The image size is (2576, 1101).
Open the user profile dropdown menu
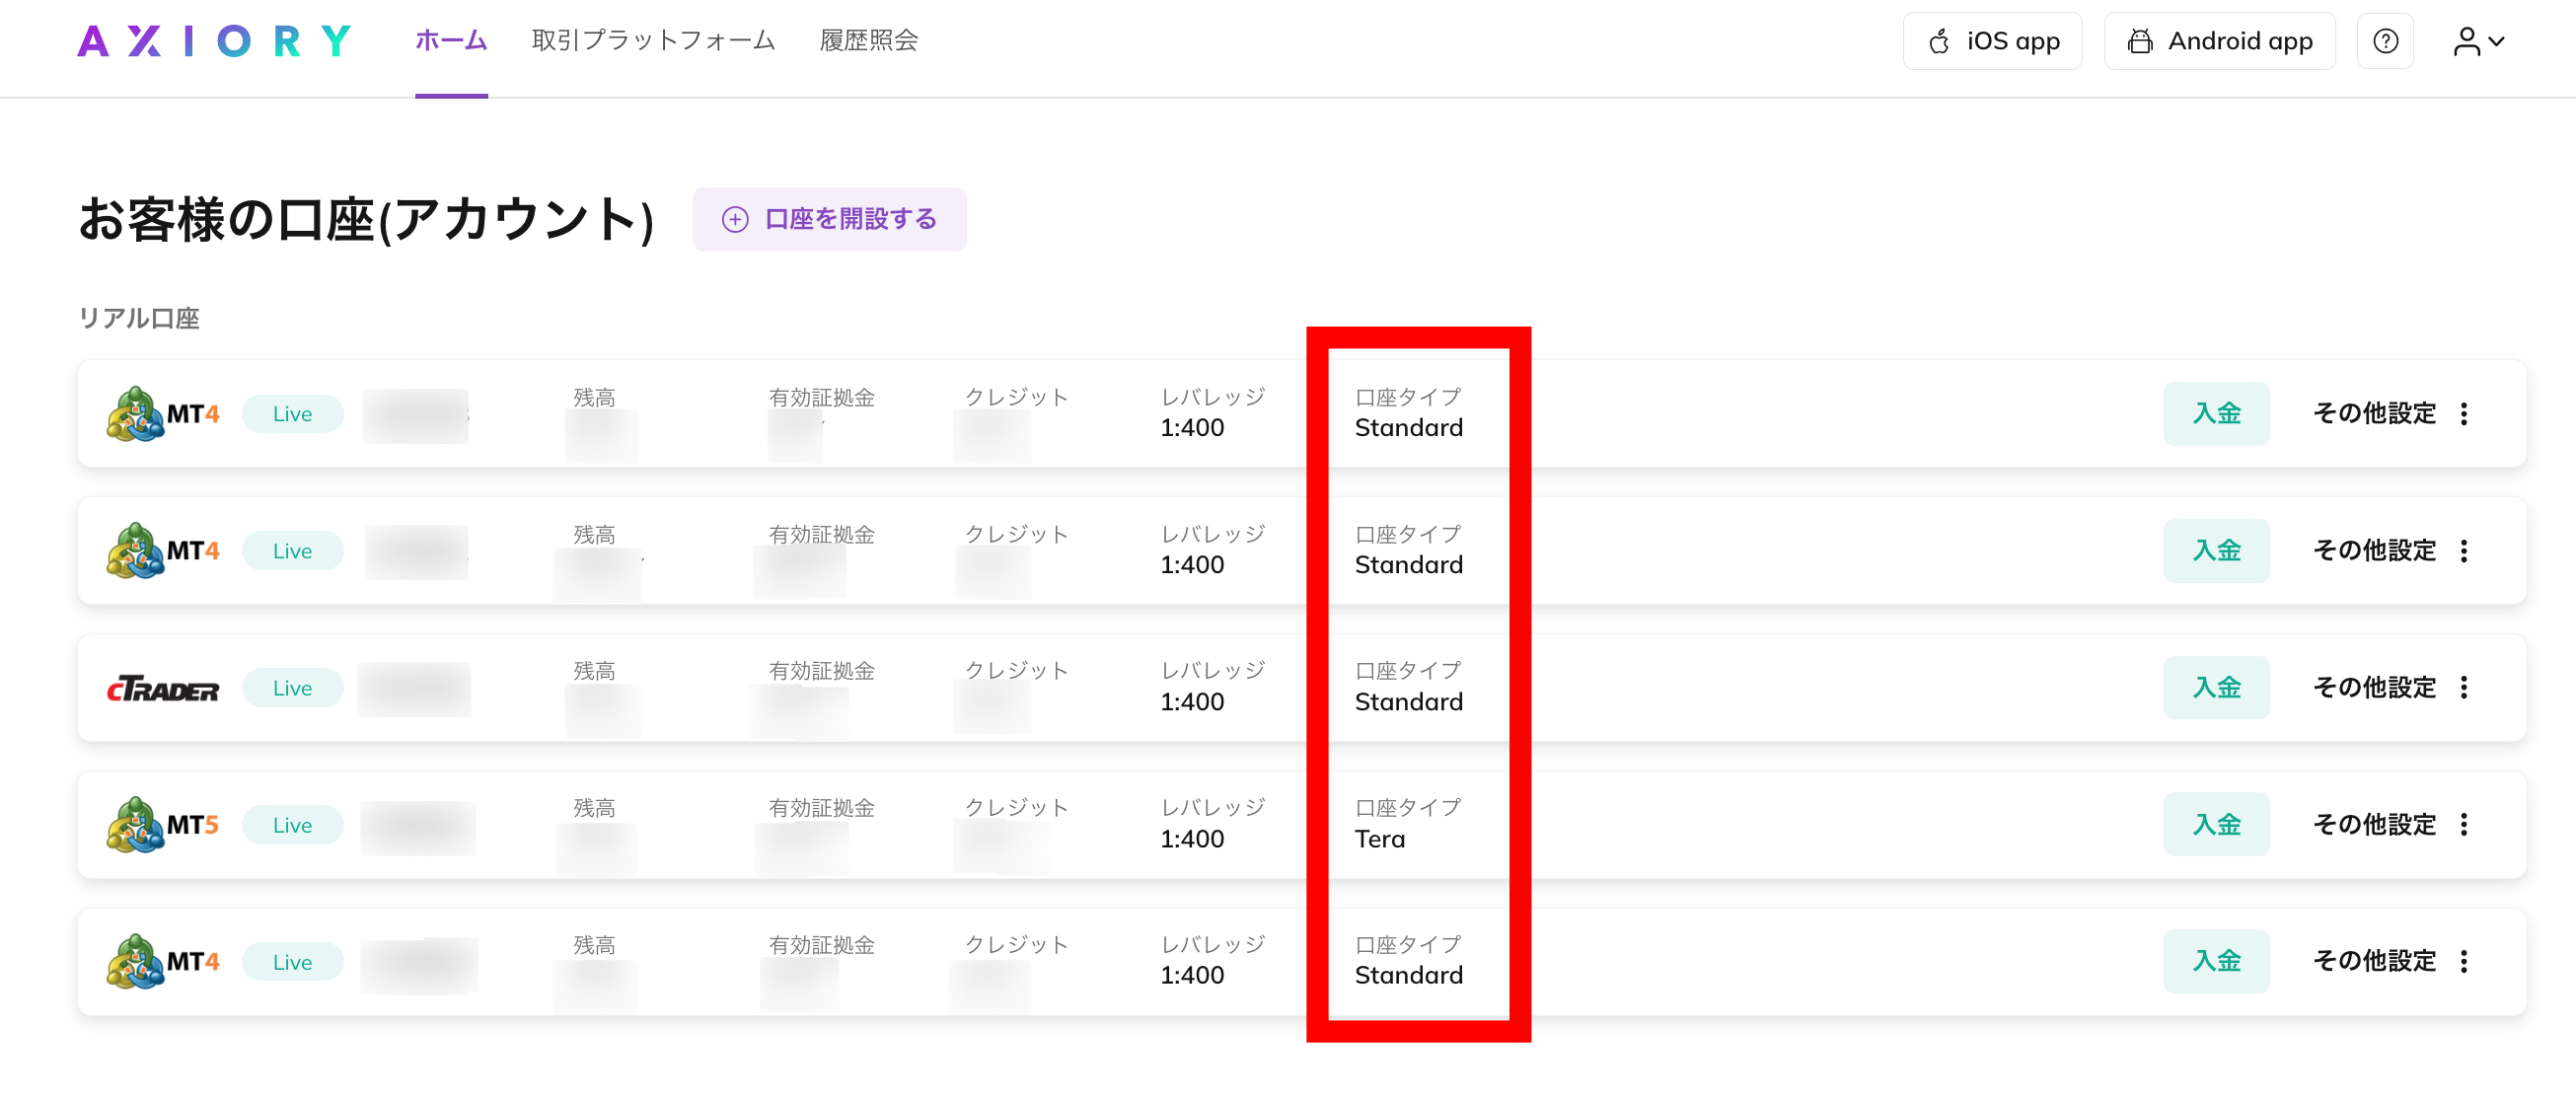point(2477,41)
